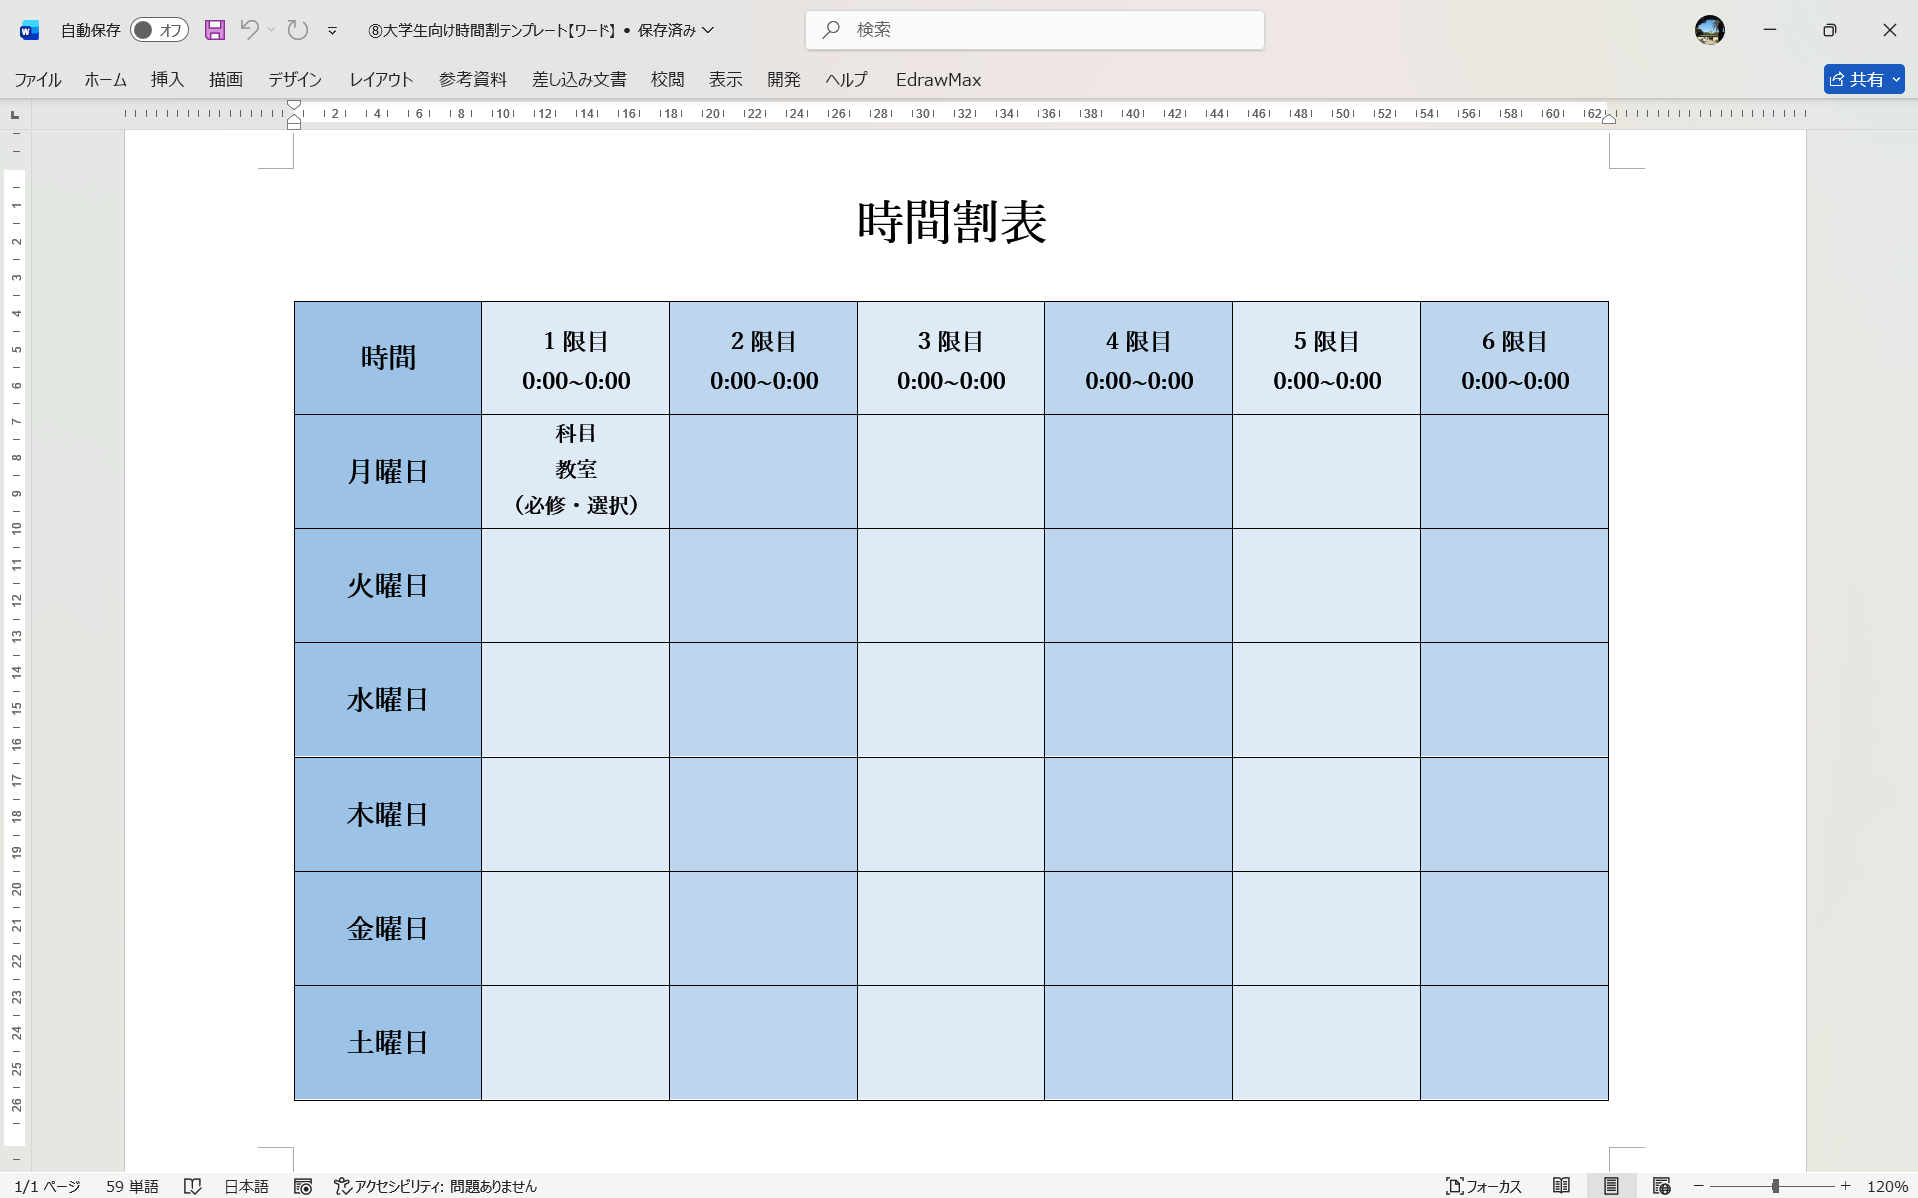Viewport: 1918px width, 1198px height.
Task: Open the macro recorder in the status bar
Action: (x=302, y=1186)
